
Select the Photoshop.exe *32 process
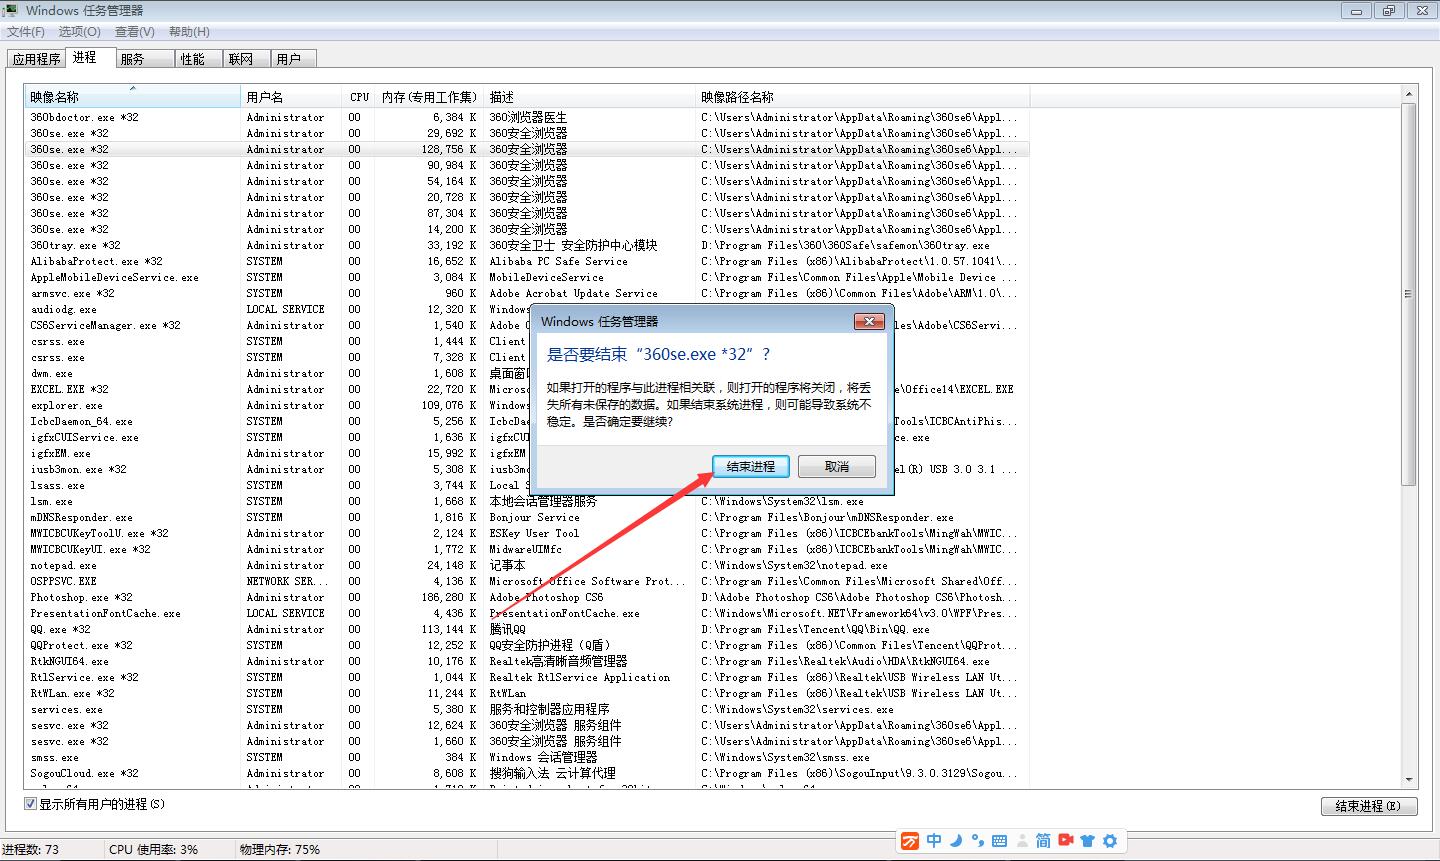tap(527, 597)
